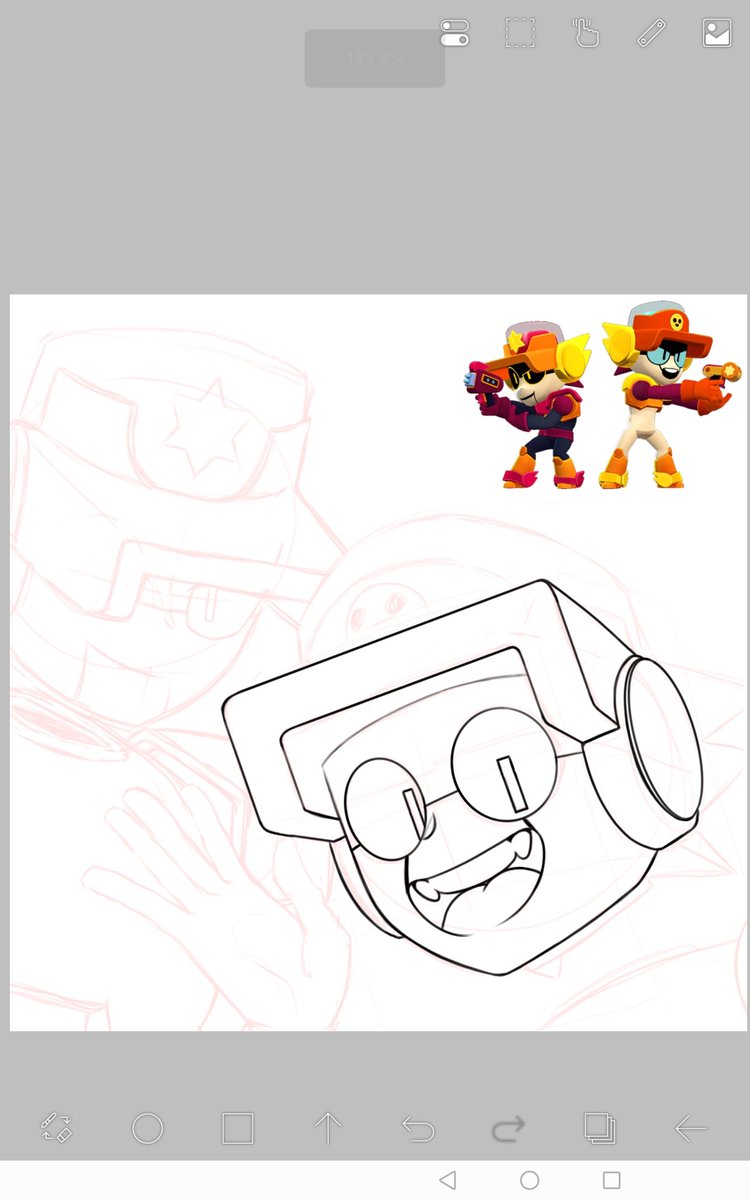Open the stabilizer toggle settings icon
This screenshot has width=750, height=1200.
[x=454, y=33]
